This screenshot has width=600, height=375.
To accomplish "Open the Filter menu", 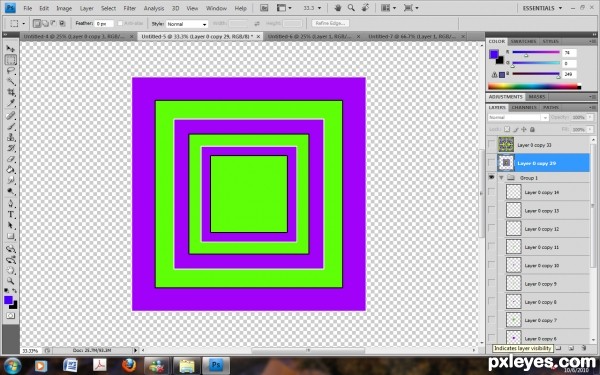I will point(130,8).
